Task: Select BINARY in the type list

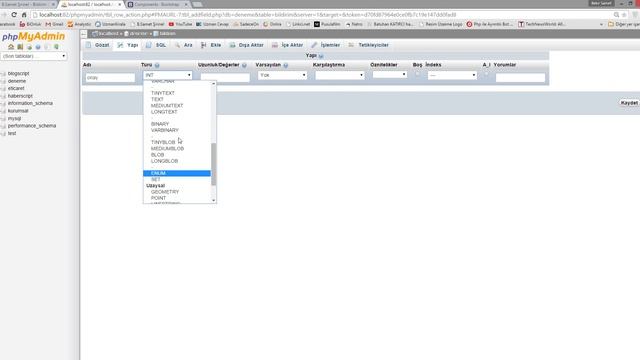Action: [x=177, y=124]
